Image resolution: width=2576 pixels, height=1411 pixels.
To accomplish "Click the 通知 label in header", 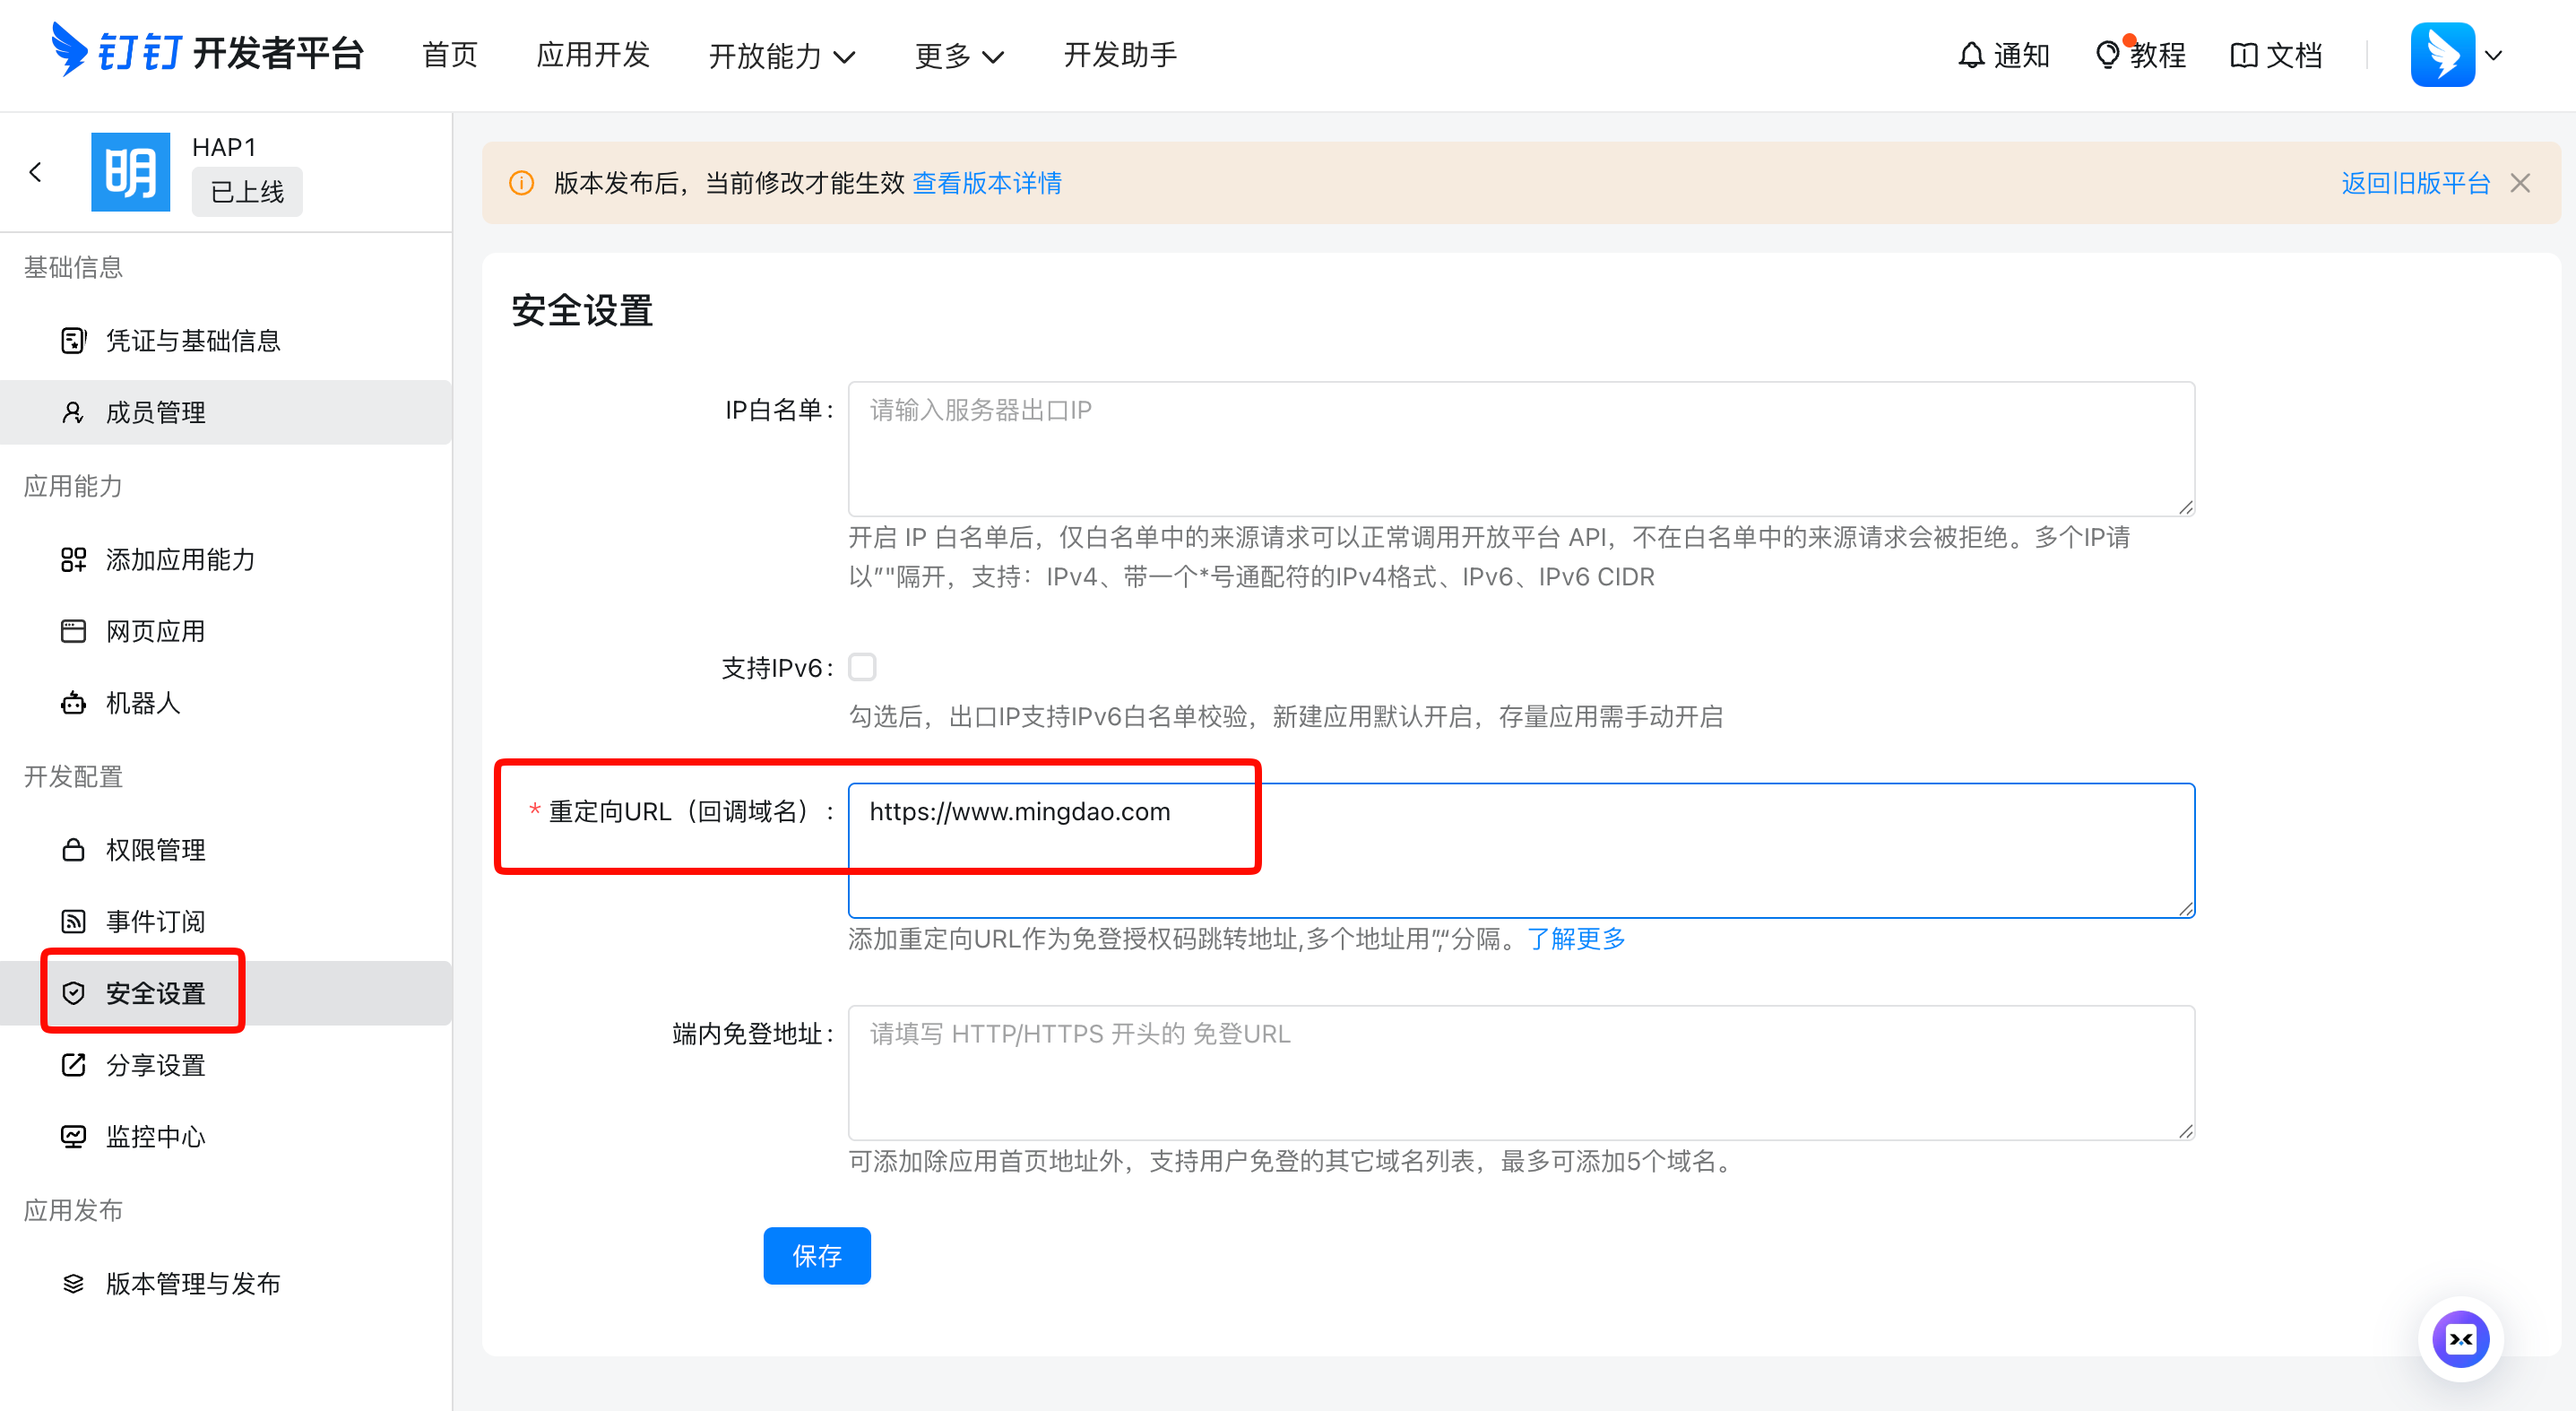I will point(2021,55).
